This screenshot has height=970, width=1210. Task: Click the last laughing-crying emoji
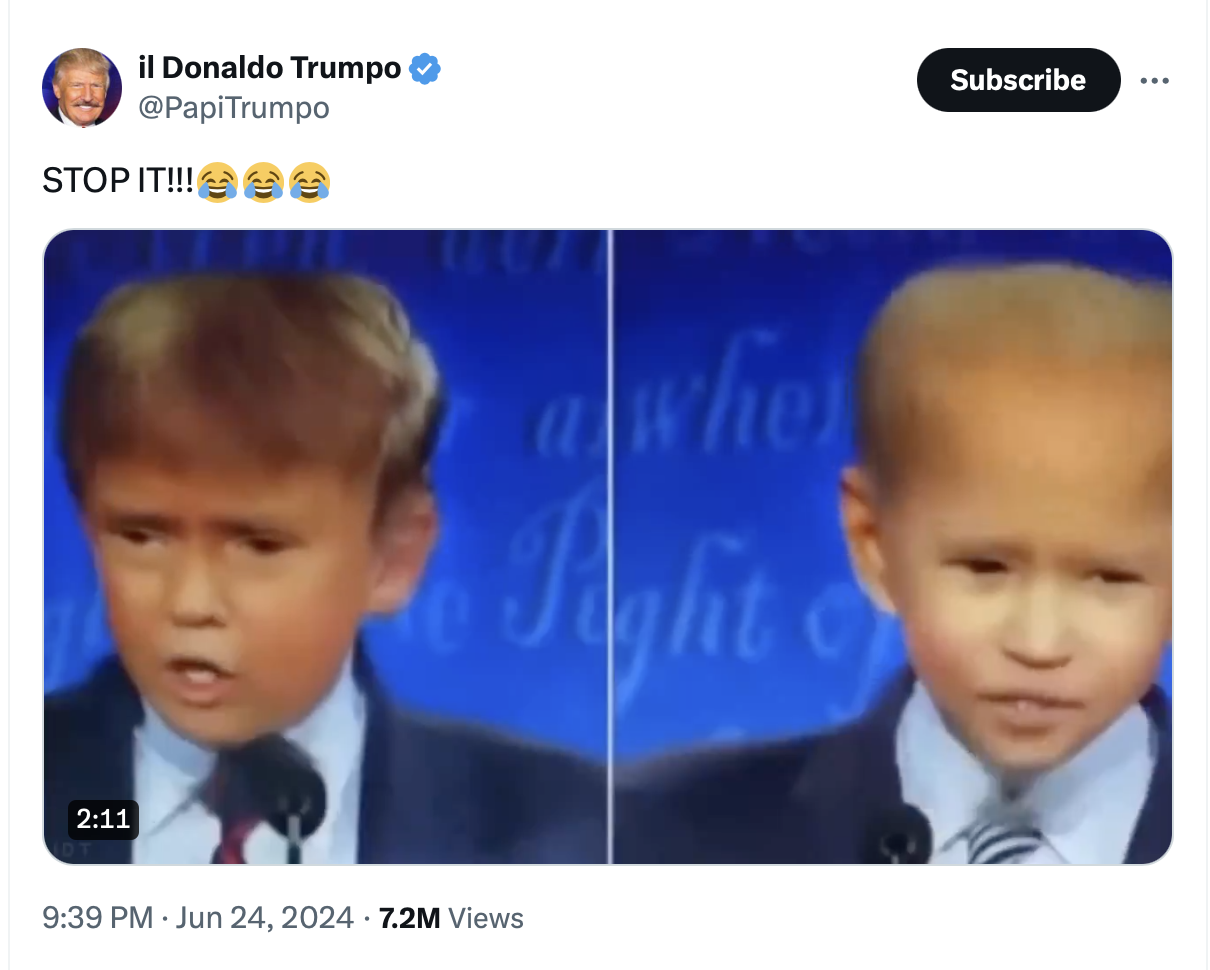(310, 182)
